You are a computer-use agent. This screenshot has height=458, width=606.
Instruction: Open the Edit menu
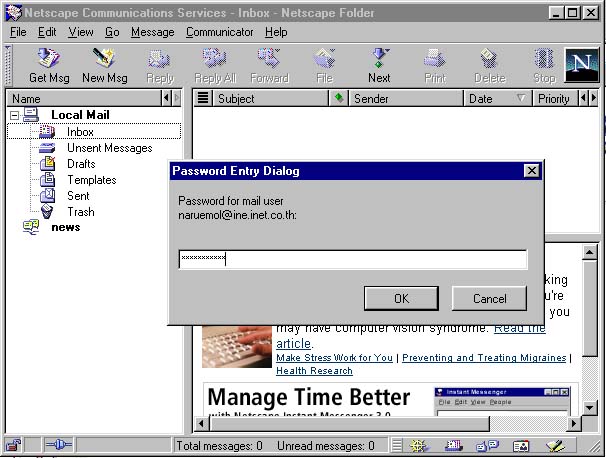click(47, 32)
